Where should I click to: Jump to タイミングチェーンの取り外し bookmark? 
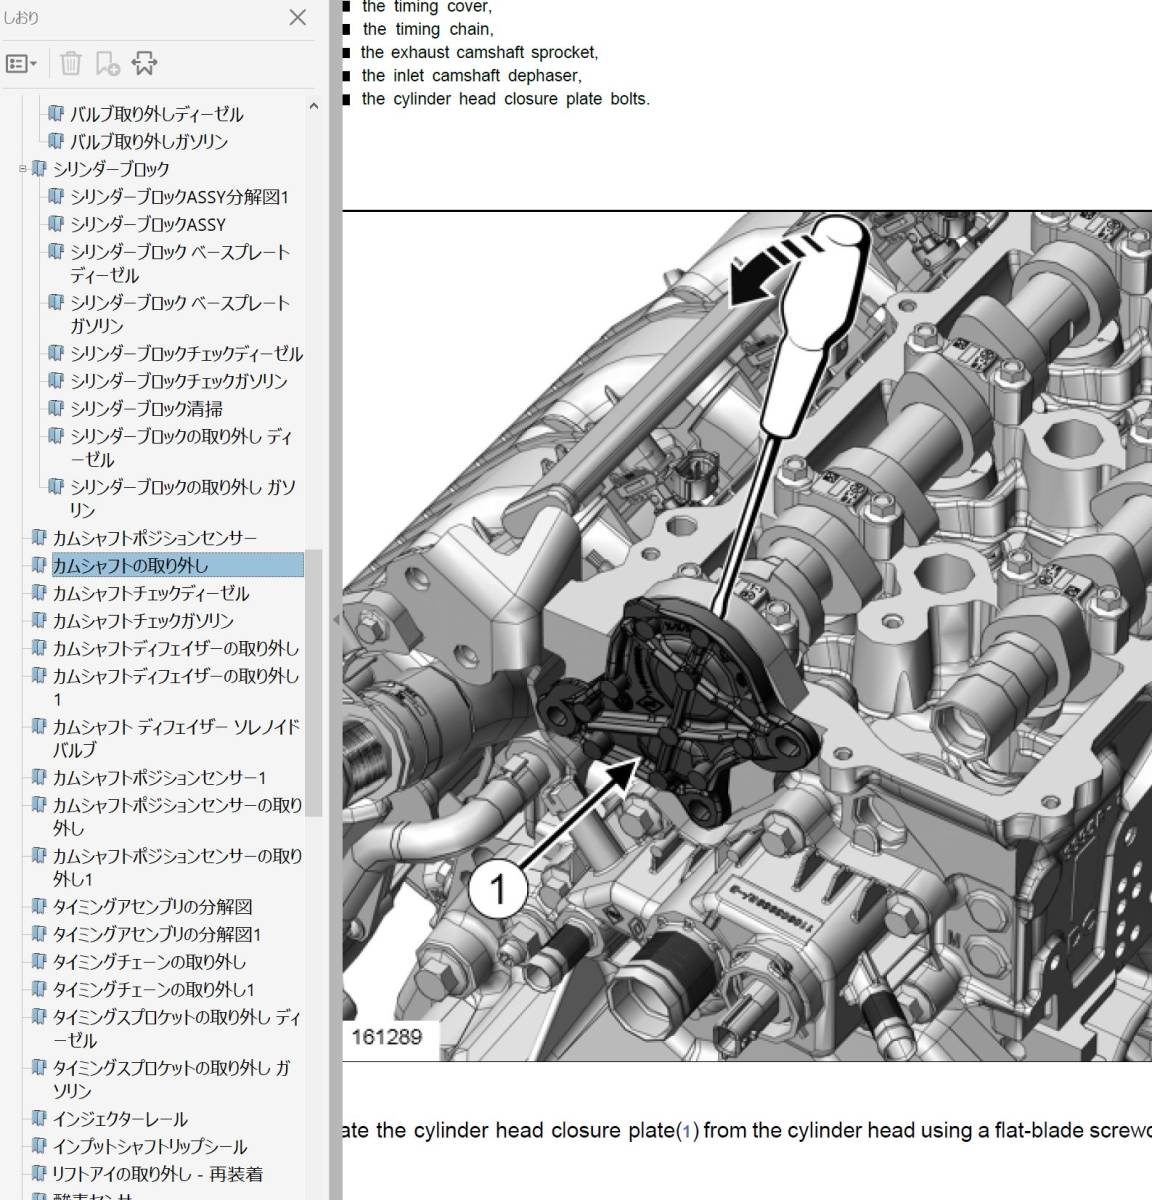pyautogui.click(x=149, y=962)
